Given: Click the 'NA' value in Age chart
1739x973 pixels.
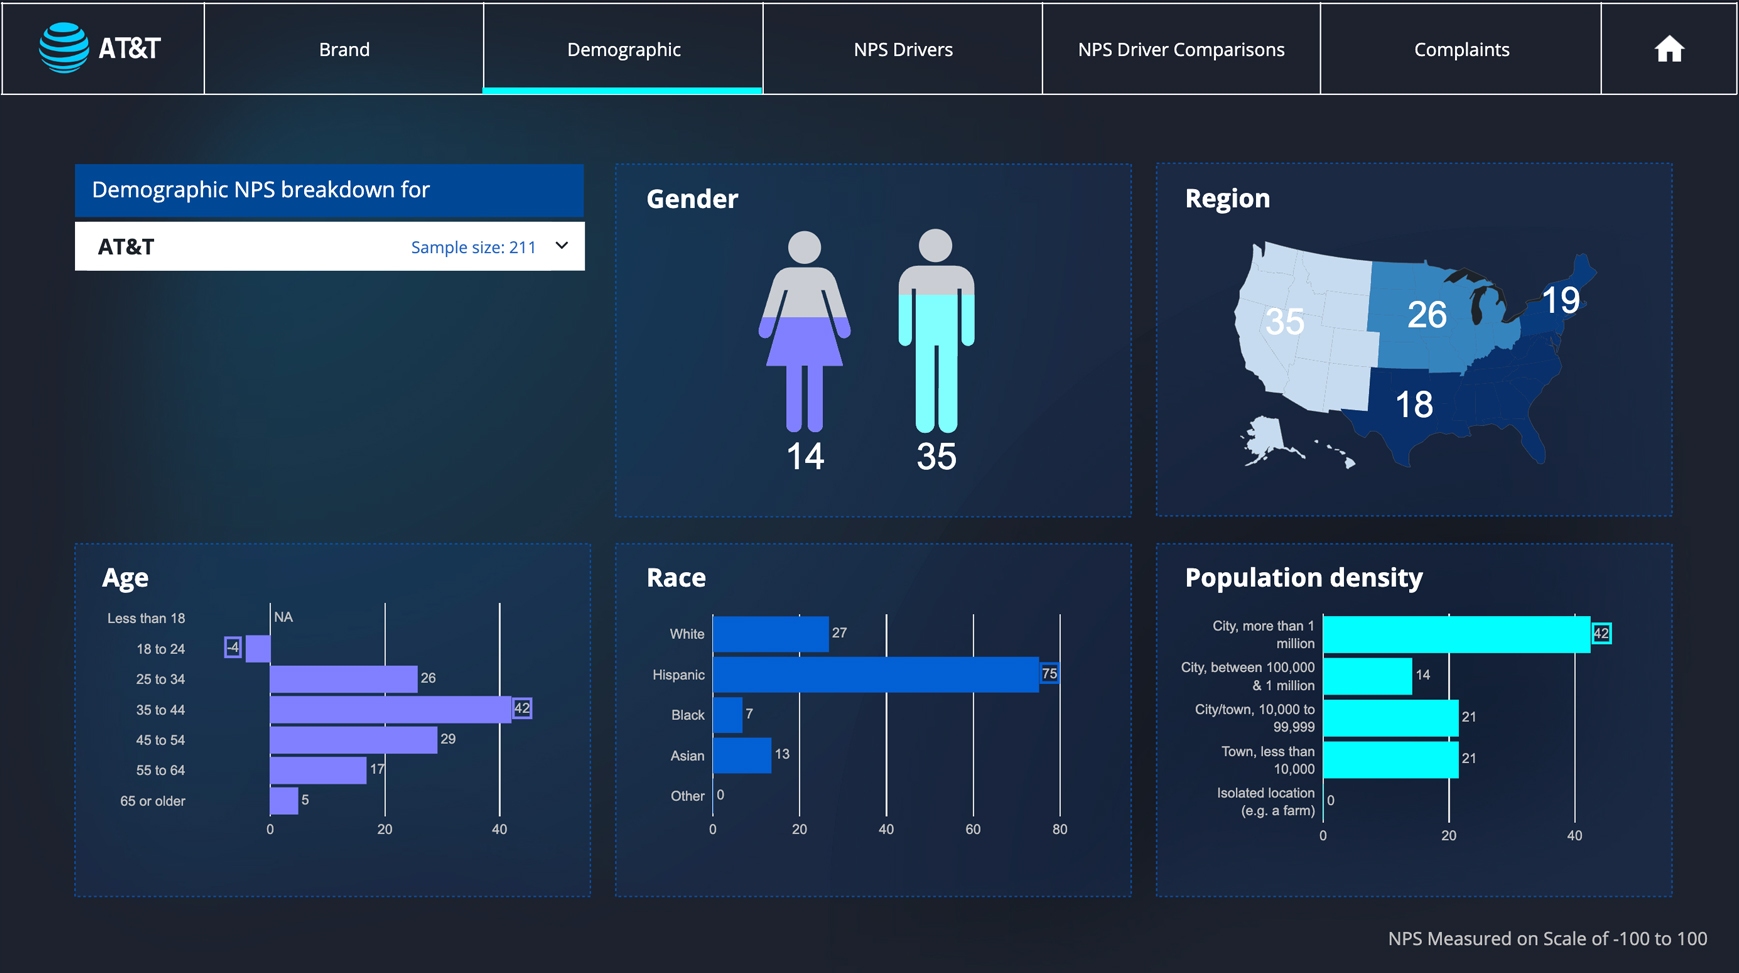Looking at the screenshot, I should [283, 617].
